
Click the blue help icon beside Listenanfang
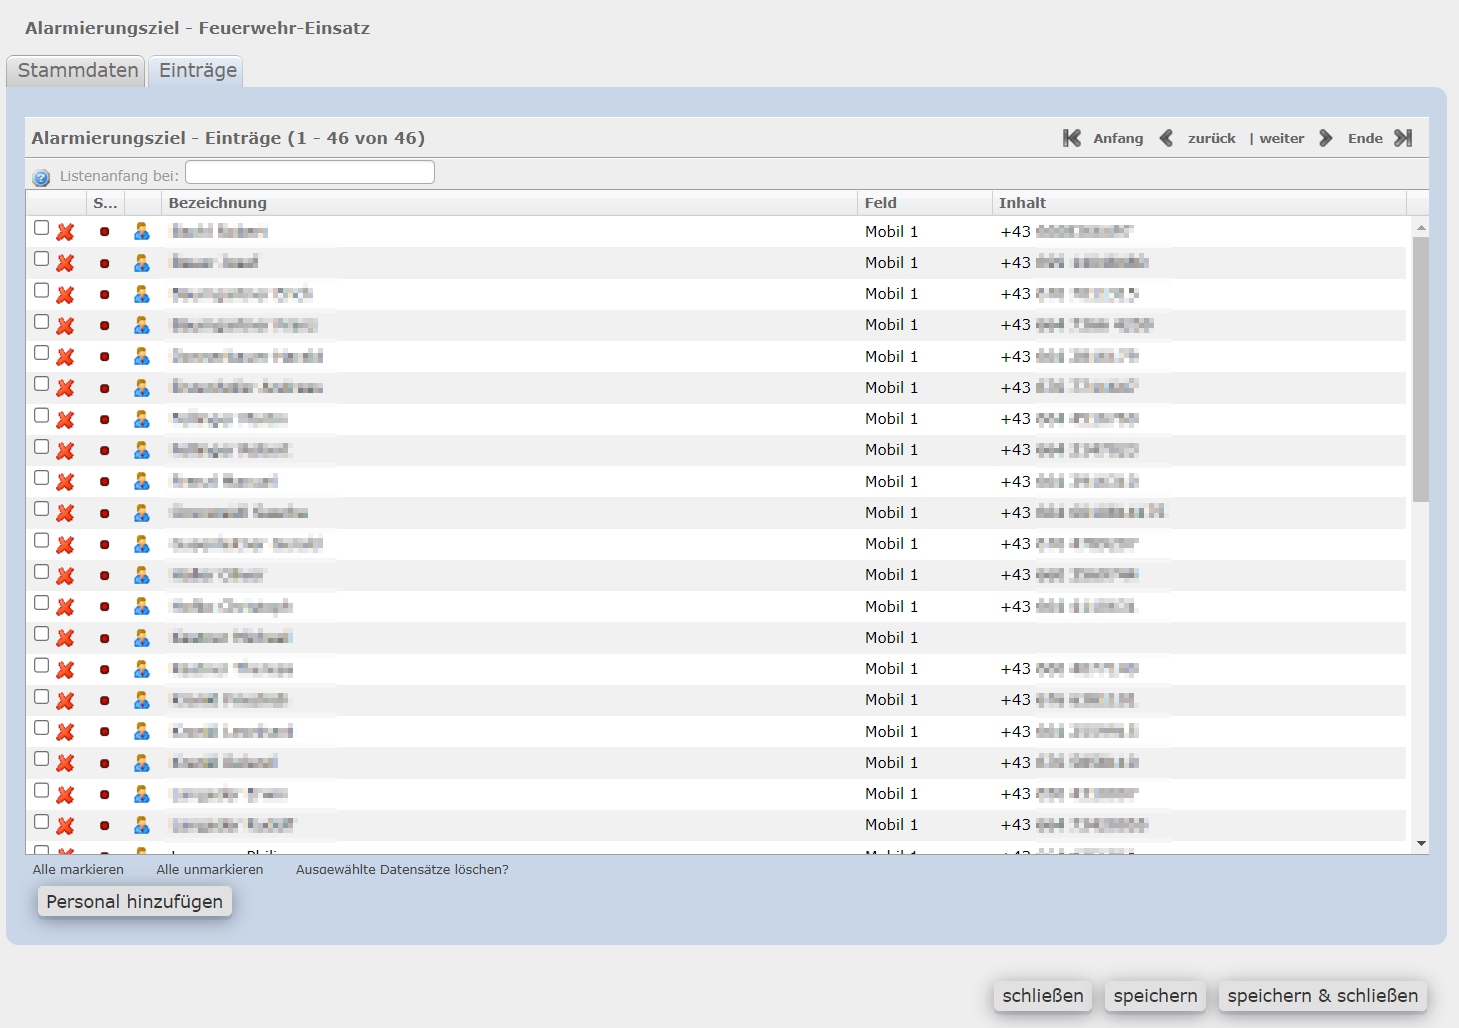click(41, 178)
